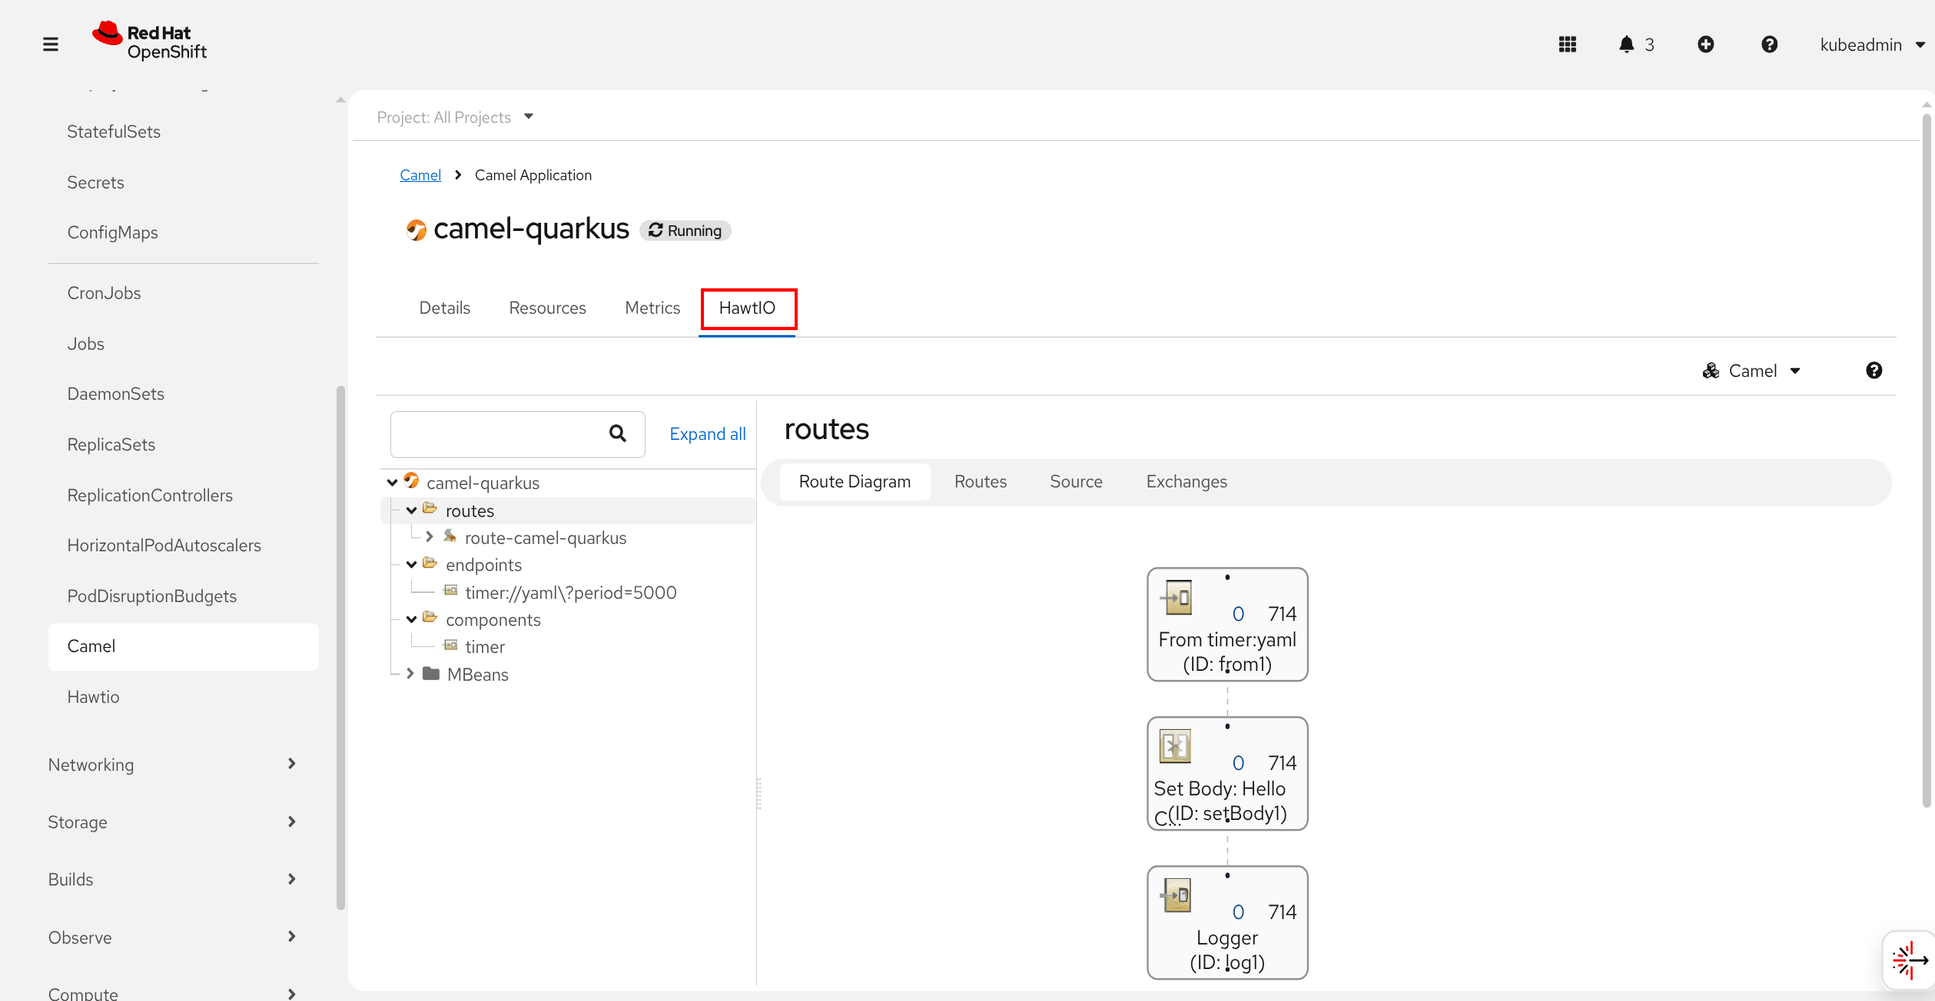Viewport: 1935px width, 1001px height.
Task: Click the tree search input field
Action: (x=495, y=433)
